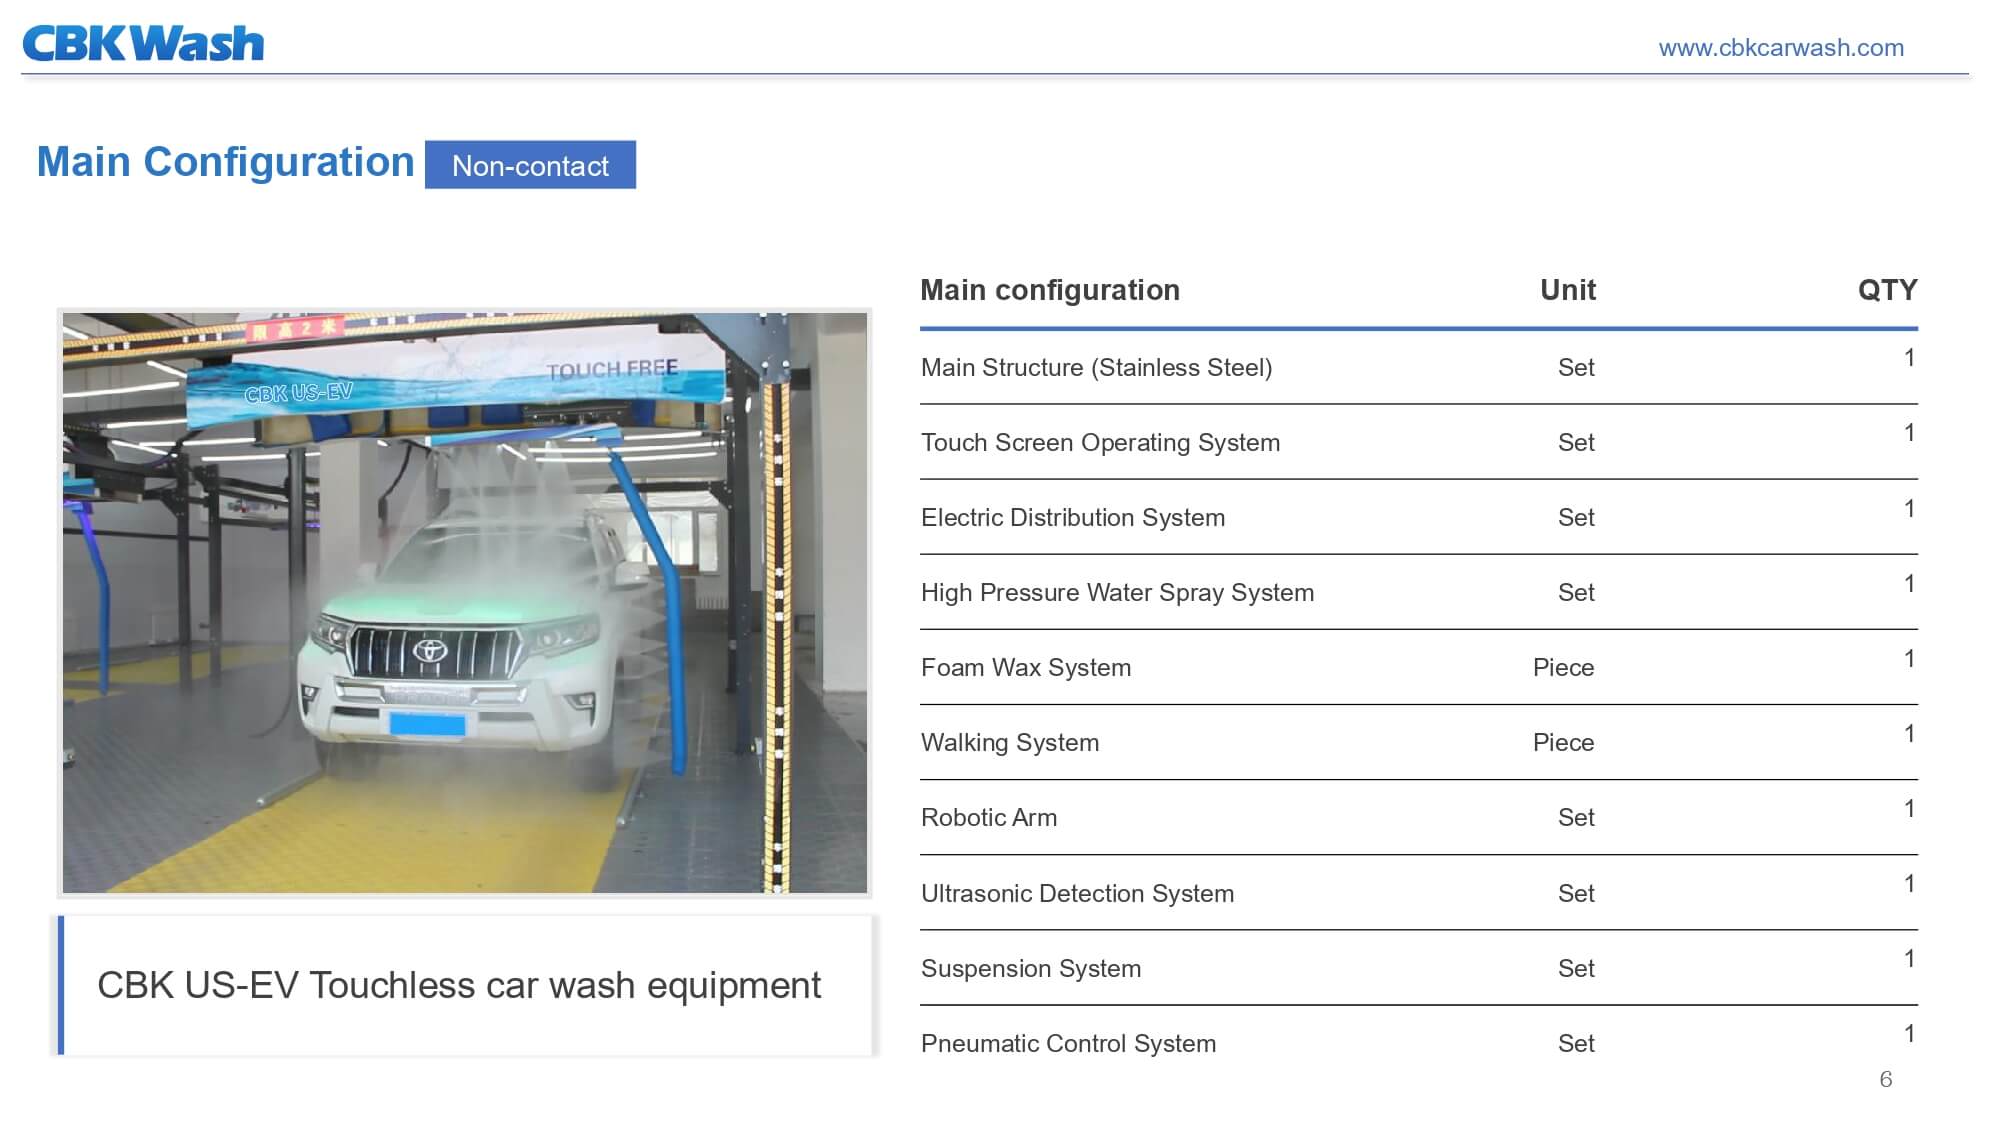Screen dimensions: 2000x1125
Task: Select 'Walking System' text
Action: [1010, 743]
